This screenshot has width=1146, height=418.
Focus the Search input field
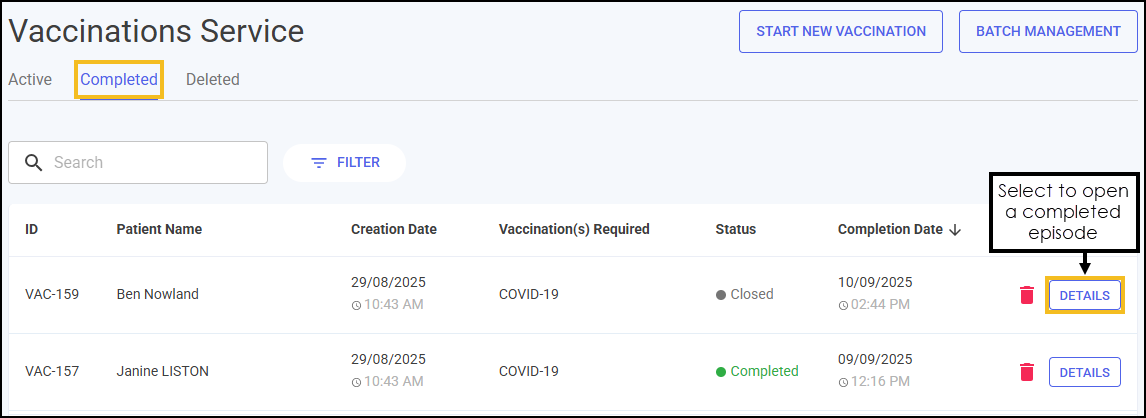(x=138, y=162)
